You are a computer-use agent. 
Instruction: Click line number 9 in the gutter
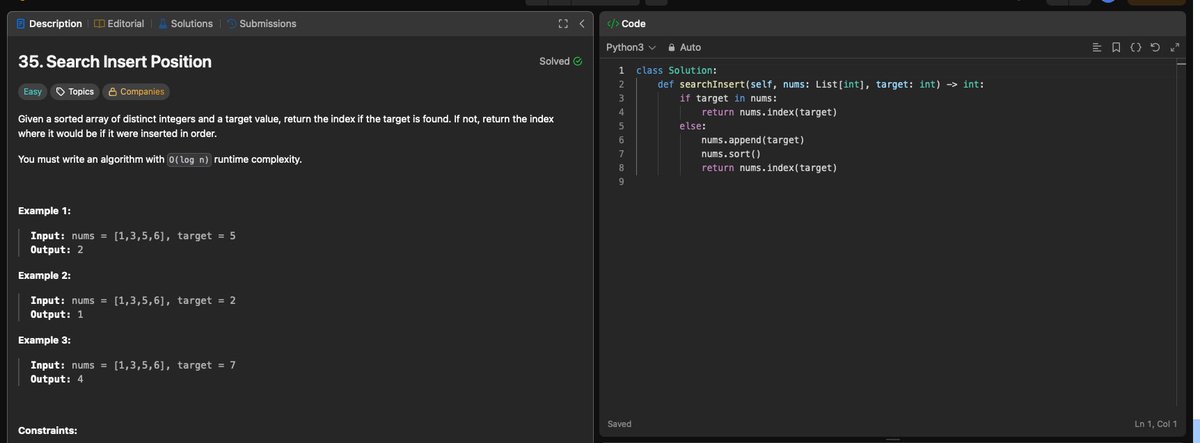[621, 182]
